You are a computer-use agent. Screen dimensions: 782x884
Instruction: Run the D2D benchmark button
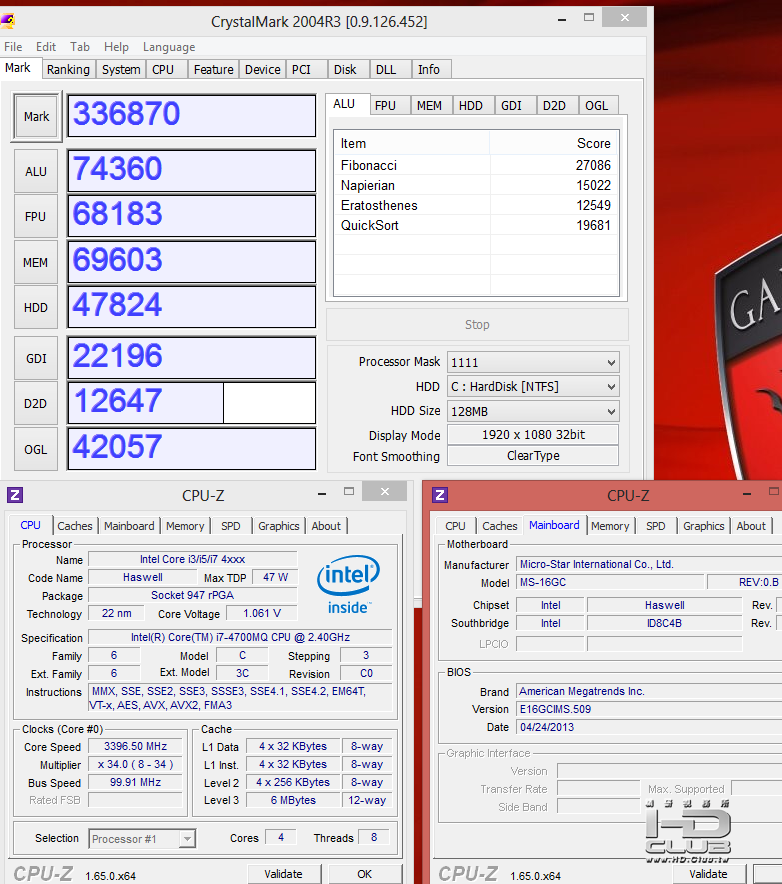tap(36, 404)
